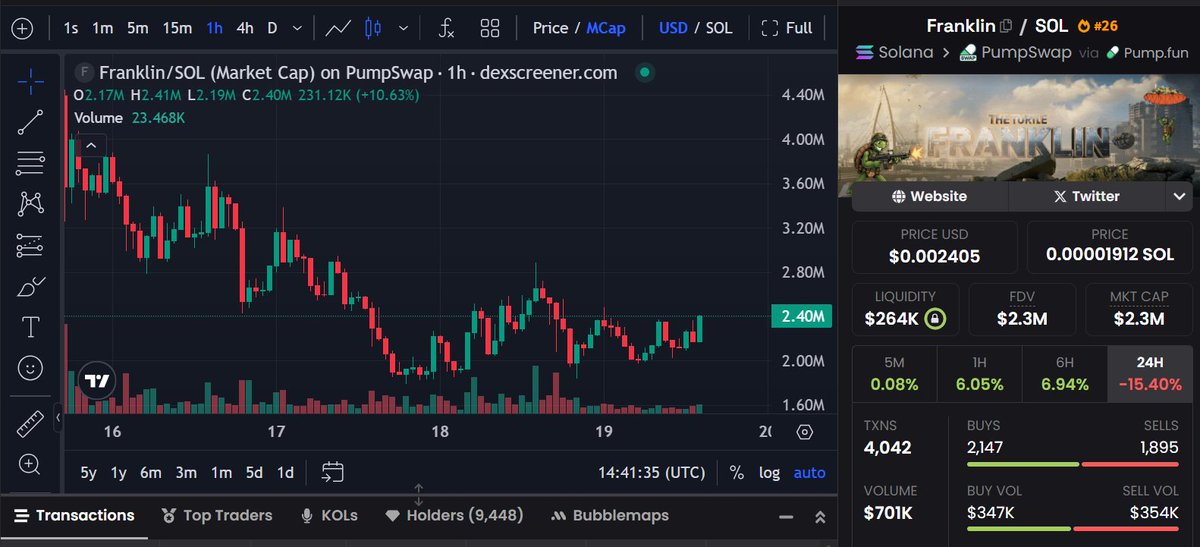Screen dimensions: 1200x547
Task: Click the trending rank #26 badge
Action: click(x=1098, y=26)
